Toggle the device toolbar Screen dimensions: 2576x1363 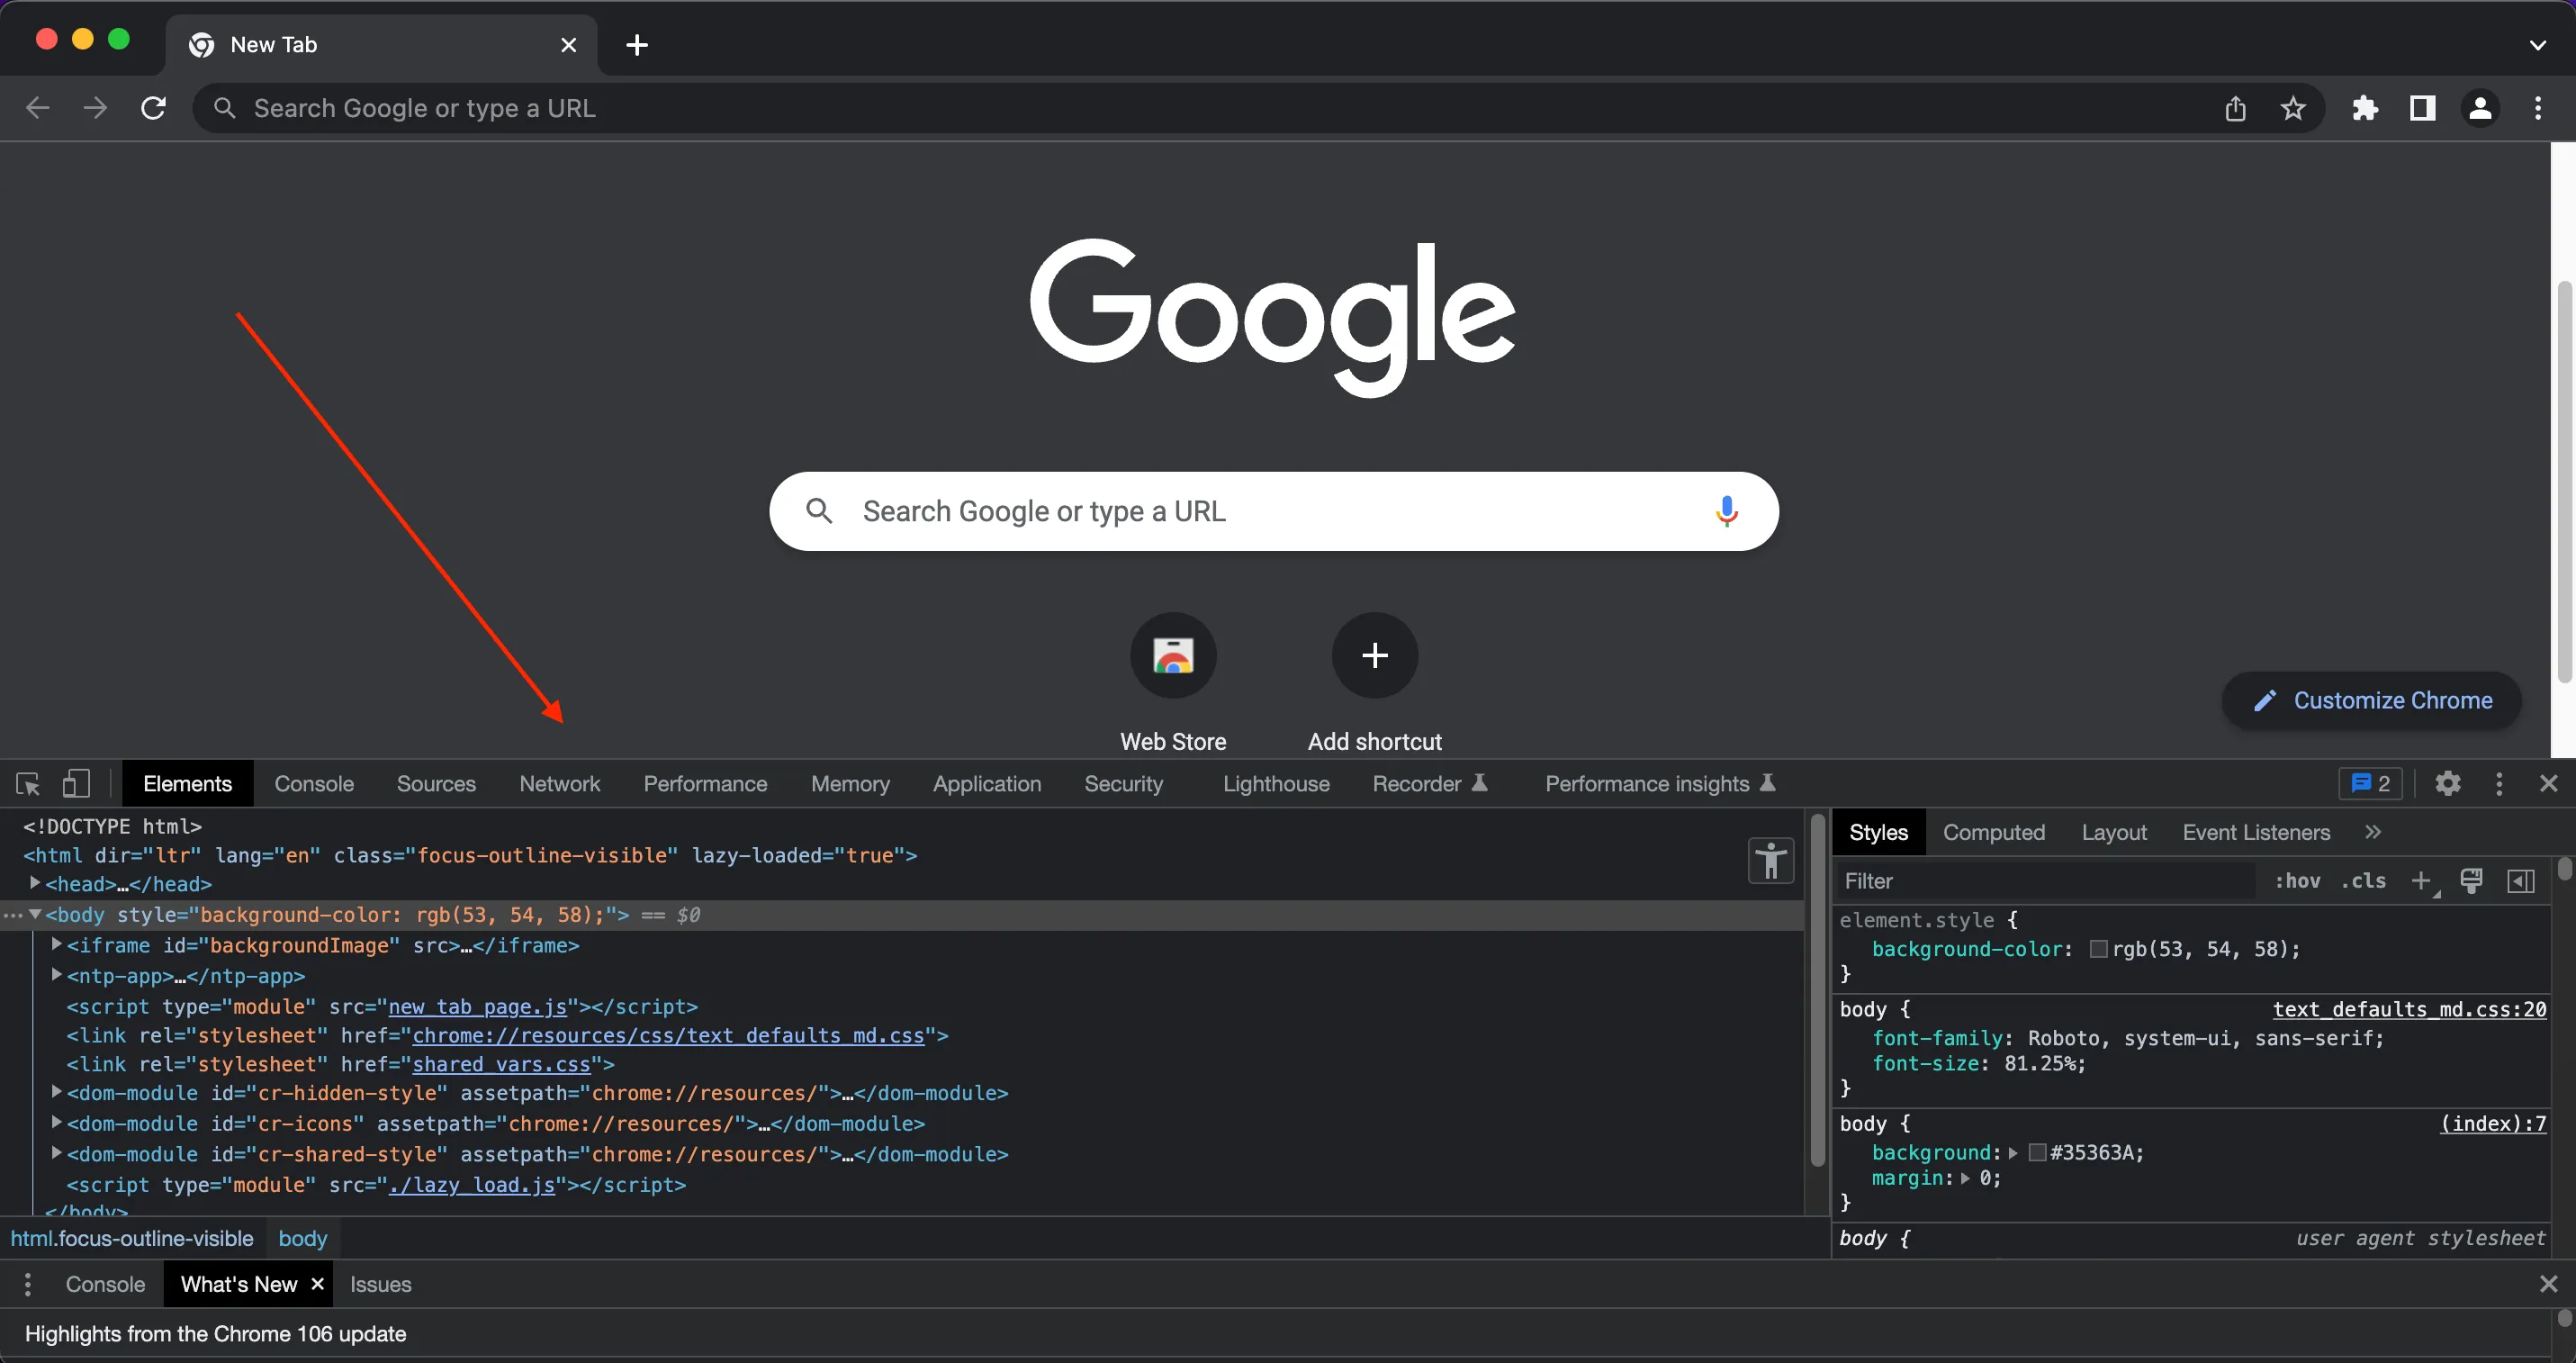click(76, 783)
